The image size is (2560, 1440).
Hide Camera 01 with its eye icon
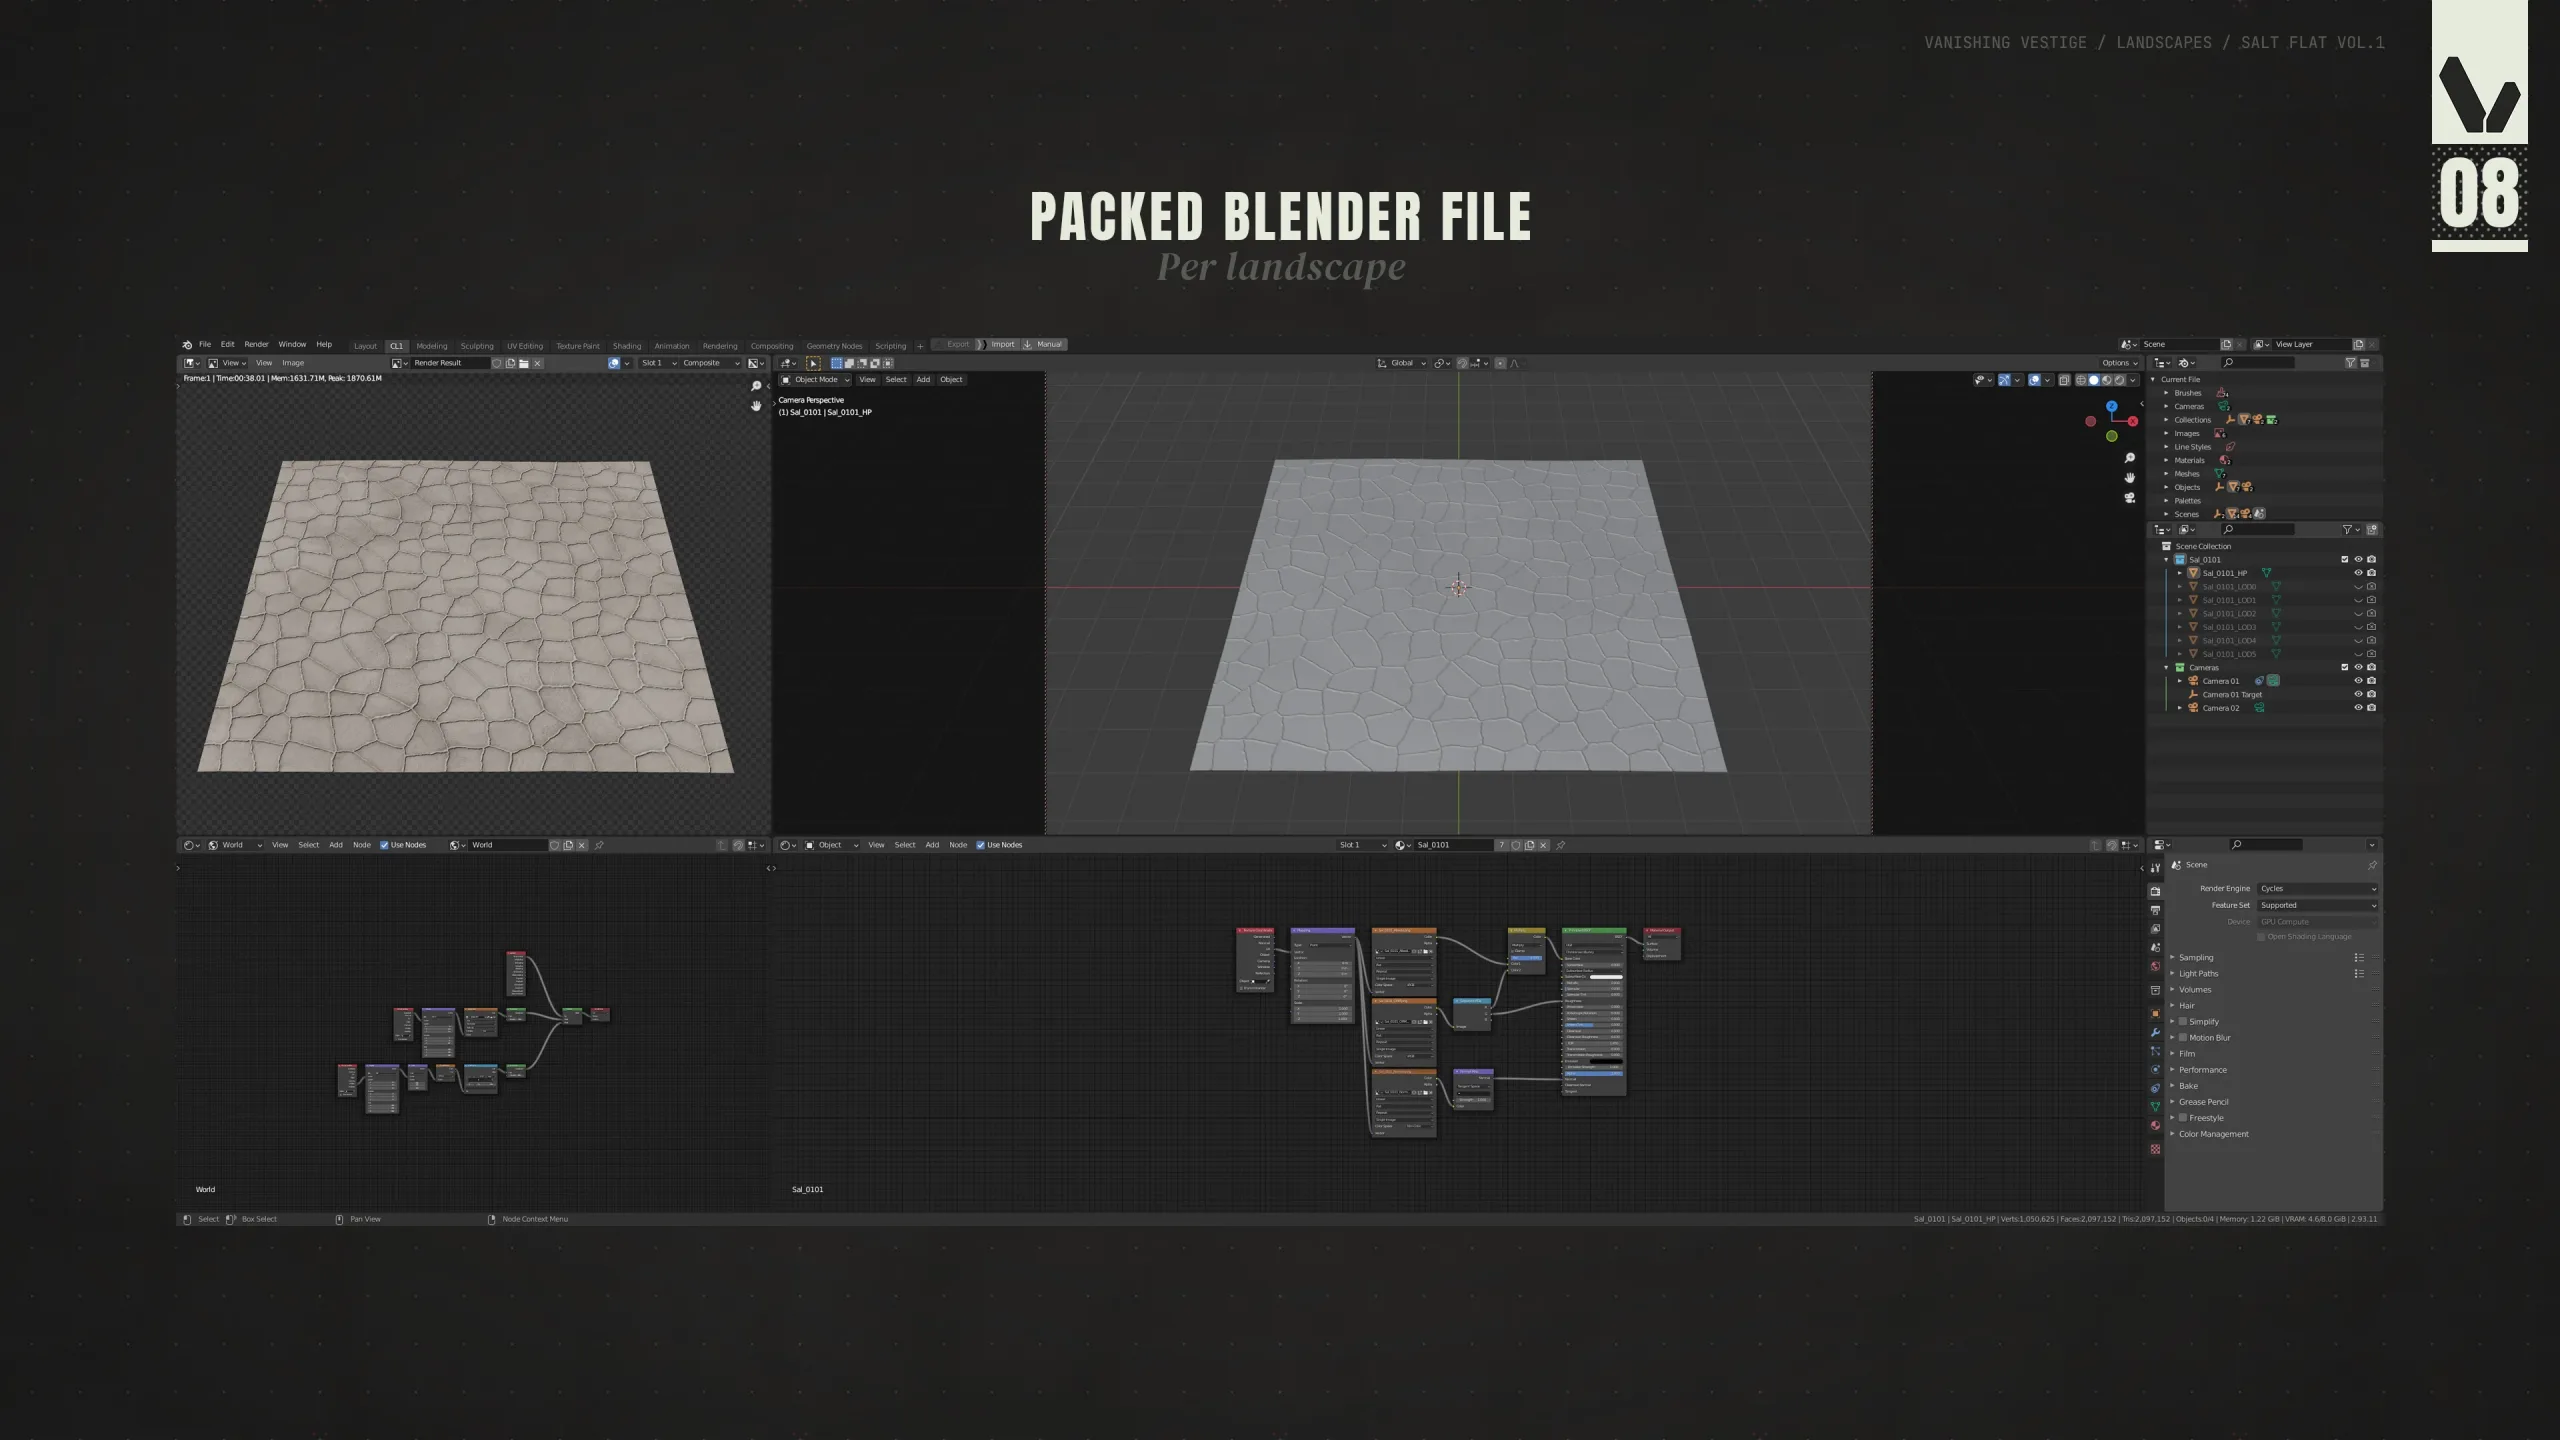(x=2358, y=681)
